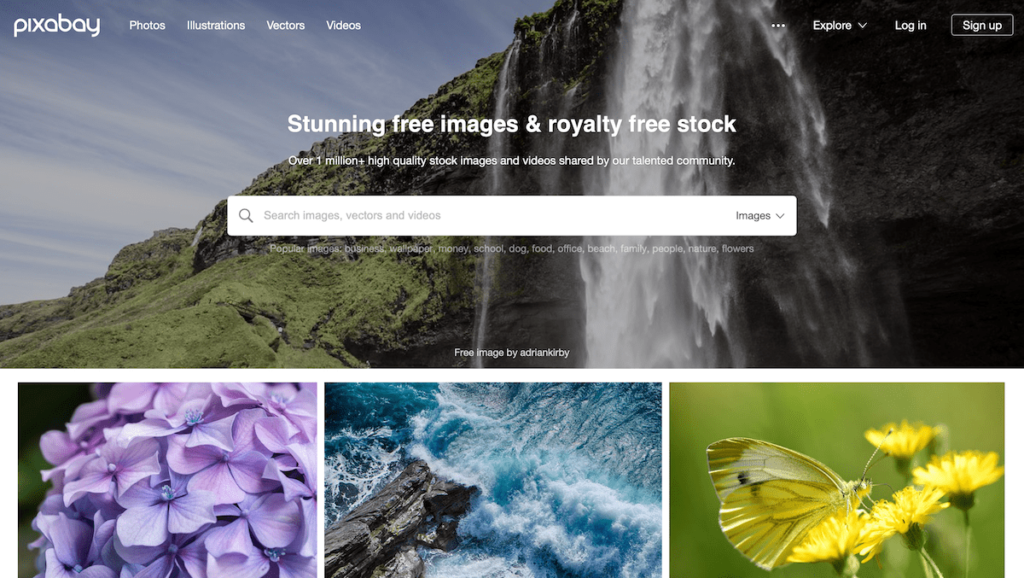Open the ocean waves and rocks thumbnail
Screen dimensions: 1024x578
493,480
